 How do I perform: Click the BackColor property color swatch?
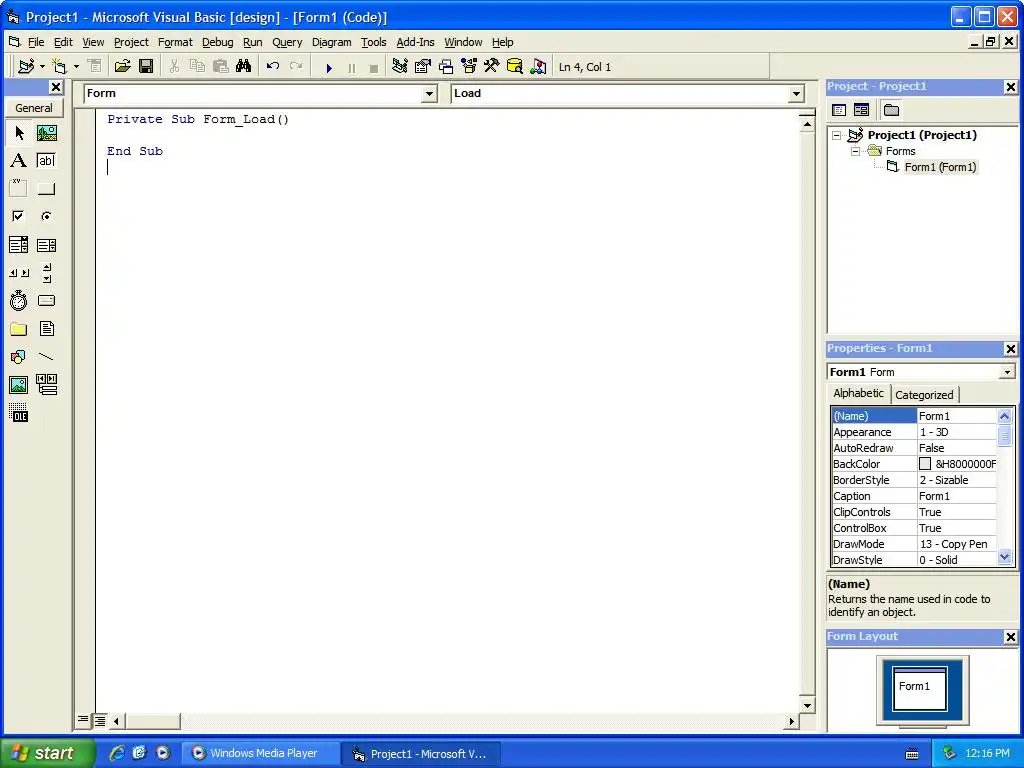point(925,464)
